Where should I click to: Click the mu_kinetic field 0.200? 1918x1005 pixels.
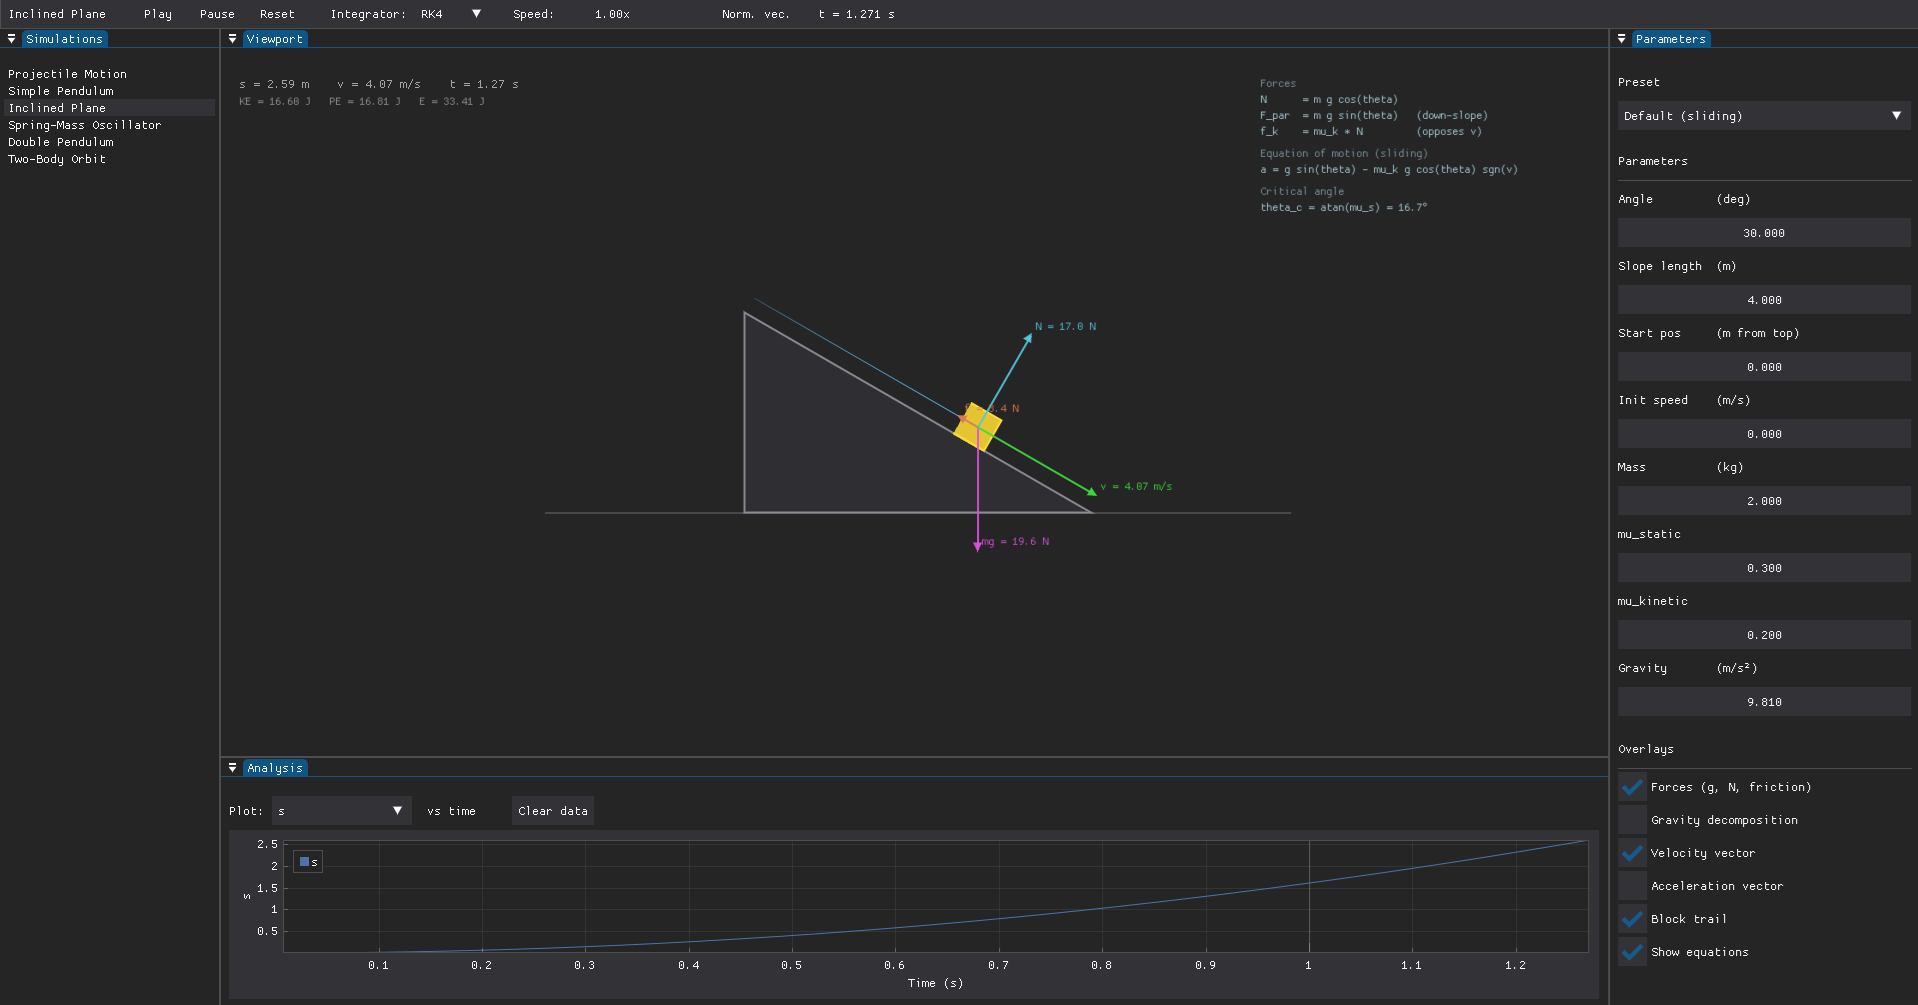pyautogui.click(x=1764, y=635)
